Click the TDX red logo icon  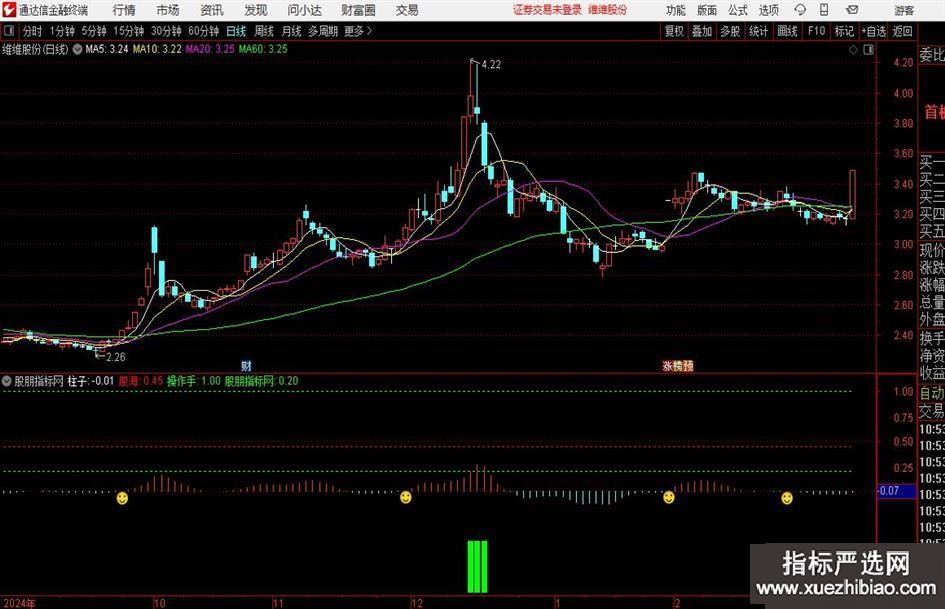[x=9, y=10]
